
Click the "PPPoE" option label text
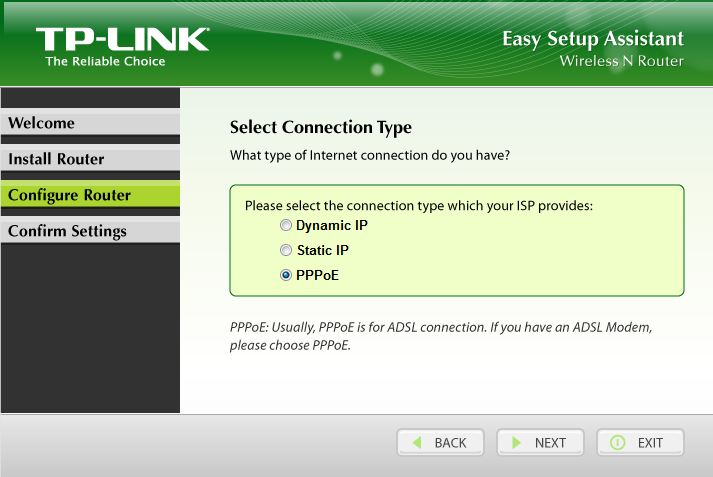click(318, 275)
